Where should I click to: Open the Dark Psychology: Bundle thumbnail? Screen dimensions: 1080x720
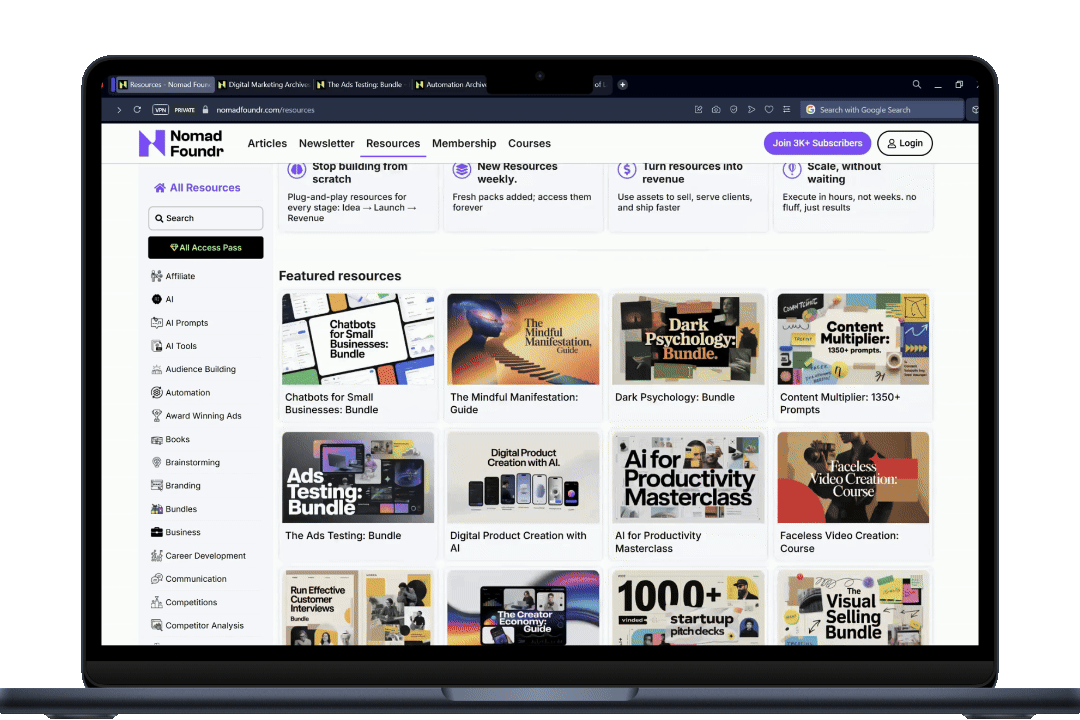tap(688, 339)
